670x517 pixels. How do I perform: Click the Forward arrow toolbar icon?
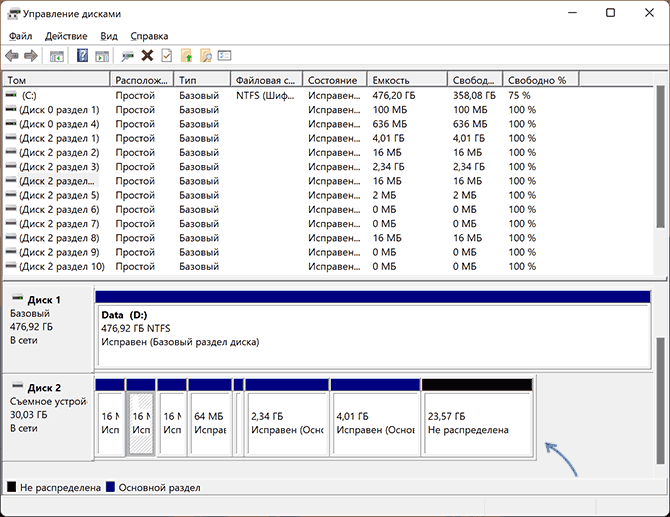(31, 56)
